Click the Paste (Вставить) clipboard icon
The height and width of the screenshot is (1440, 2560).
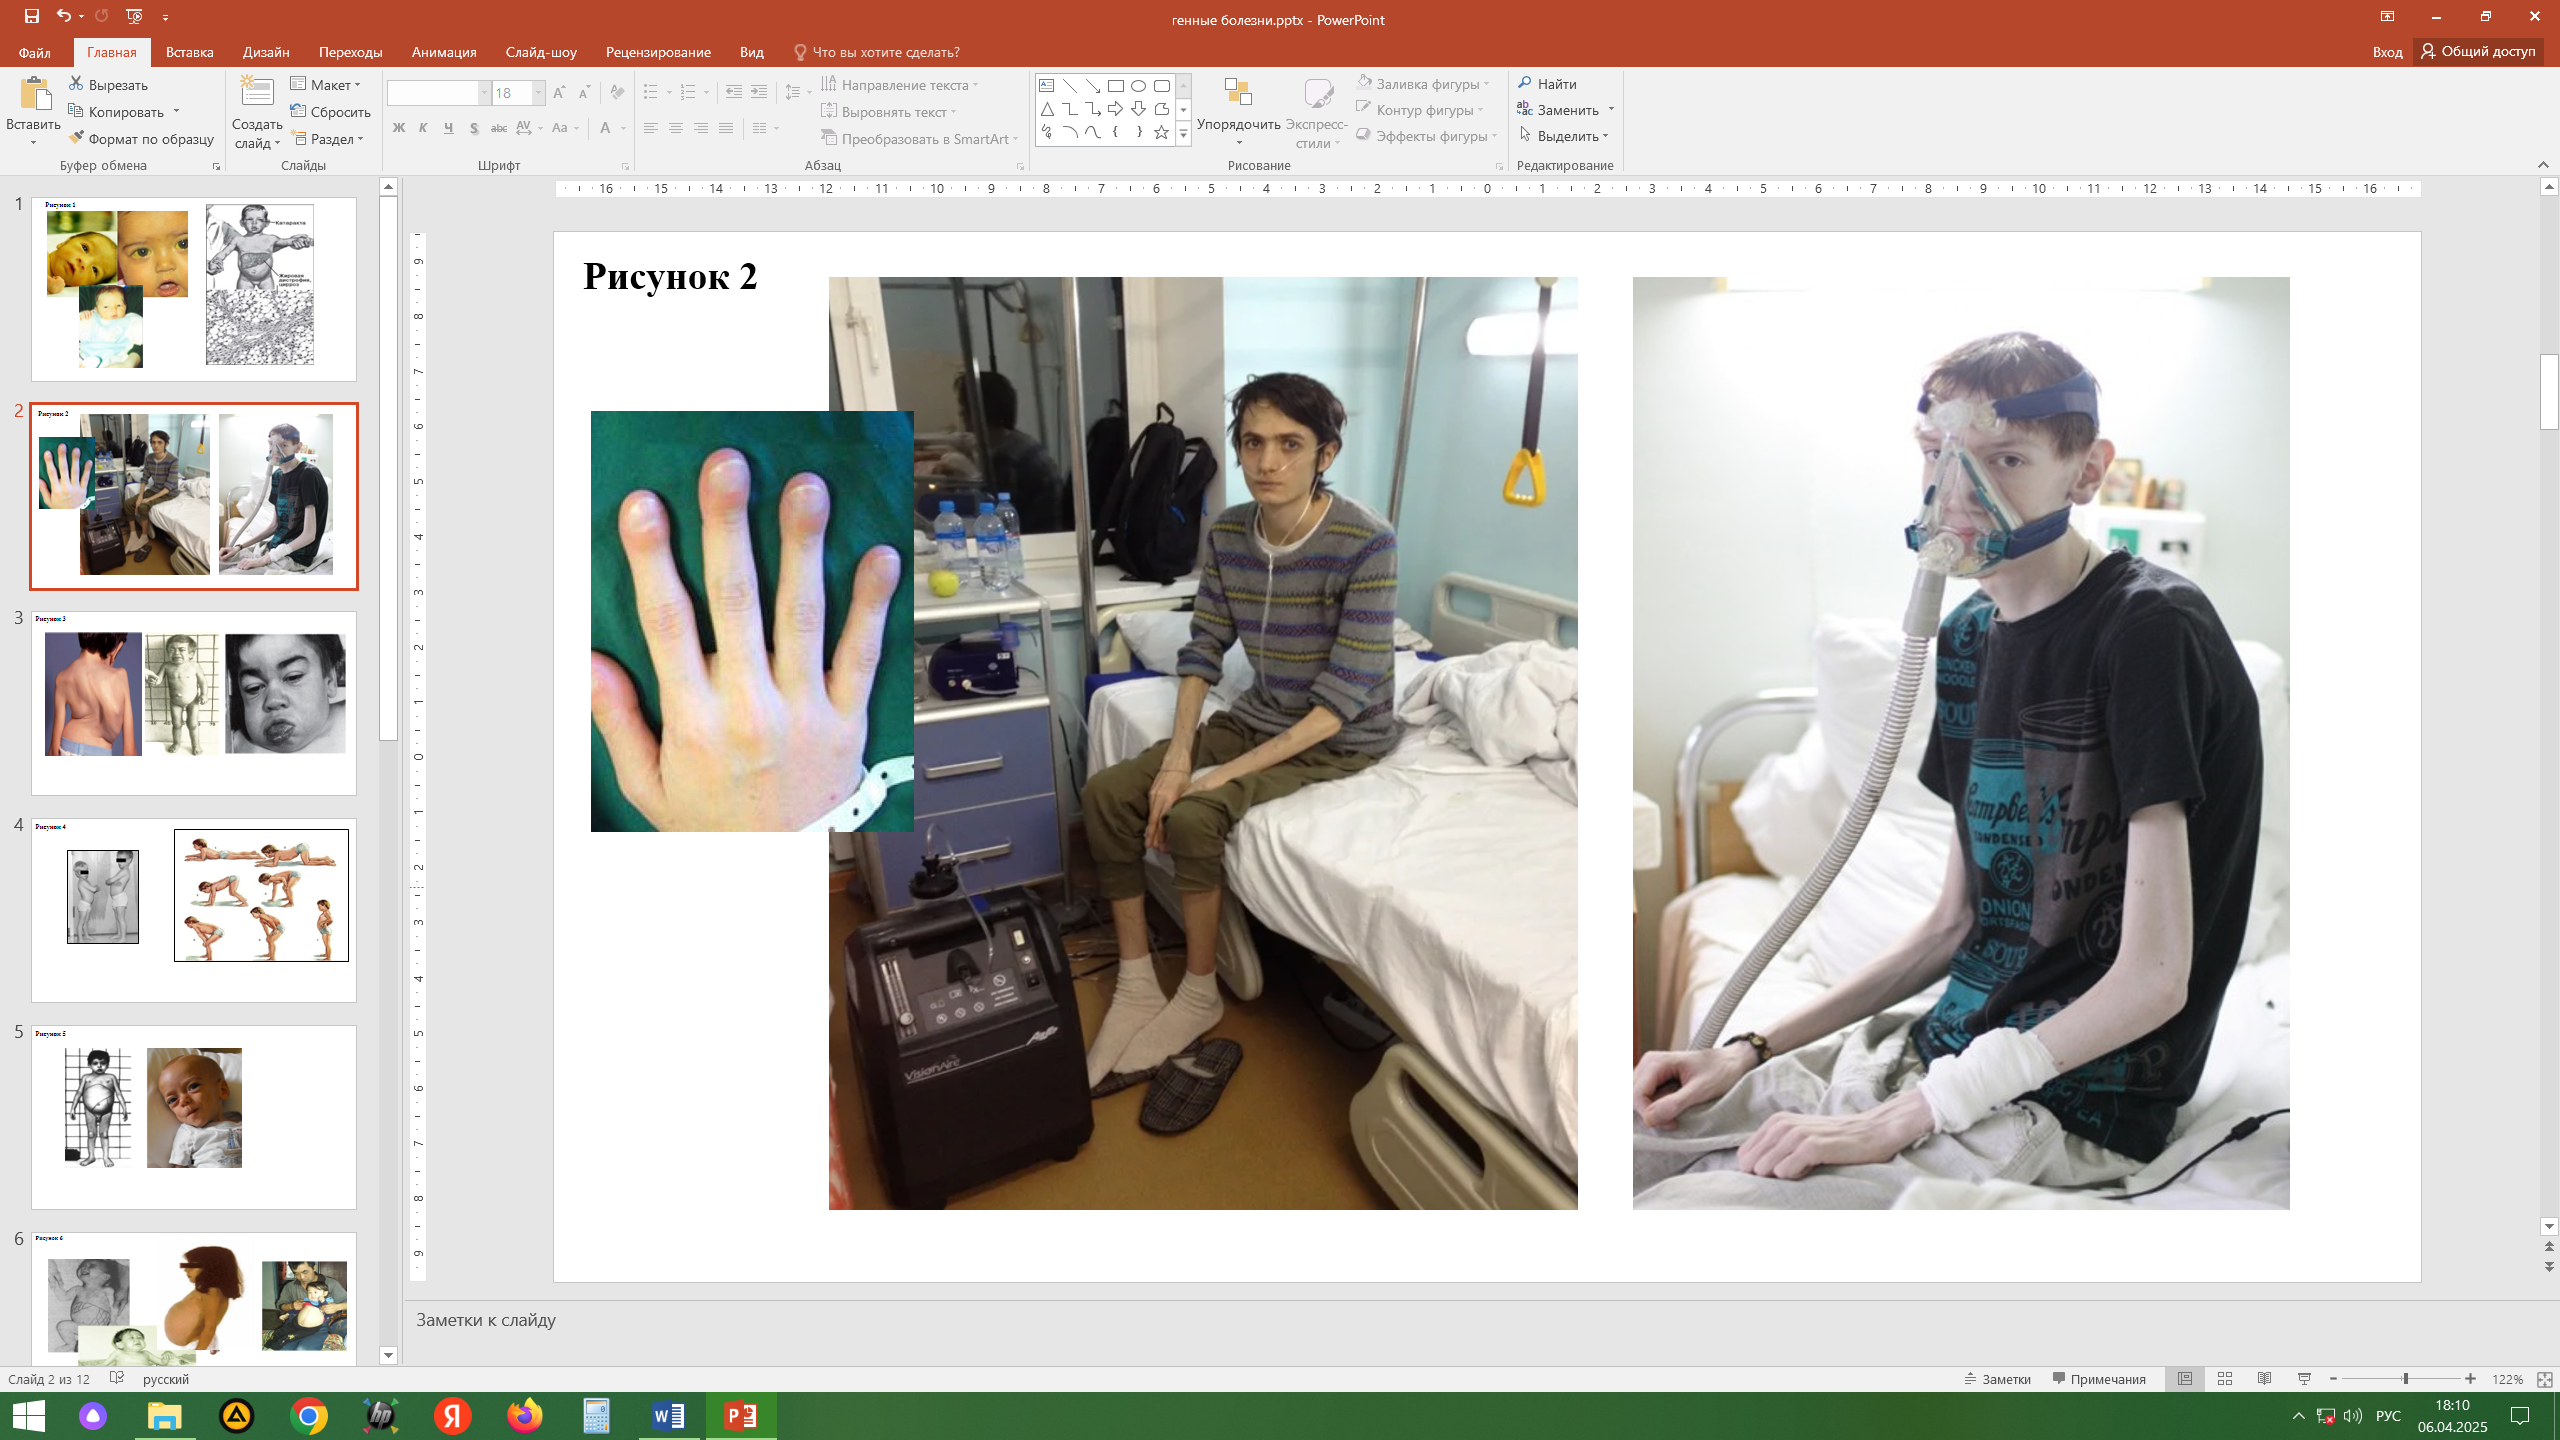(x=34, y=95)
